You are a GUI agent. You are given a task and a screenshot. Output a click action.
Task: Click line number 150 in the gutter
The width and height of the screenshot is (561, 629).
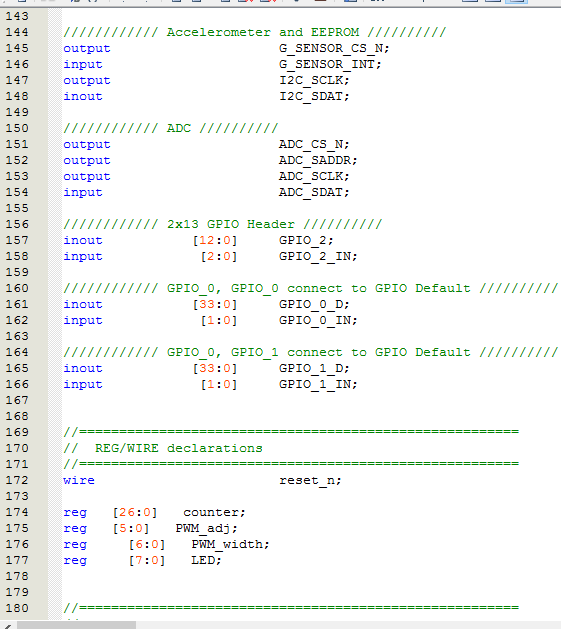tap(17, 128)
